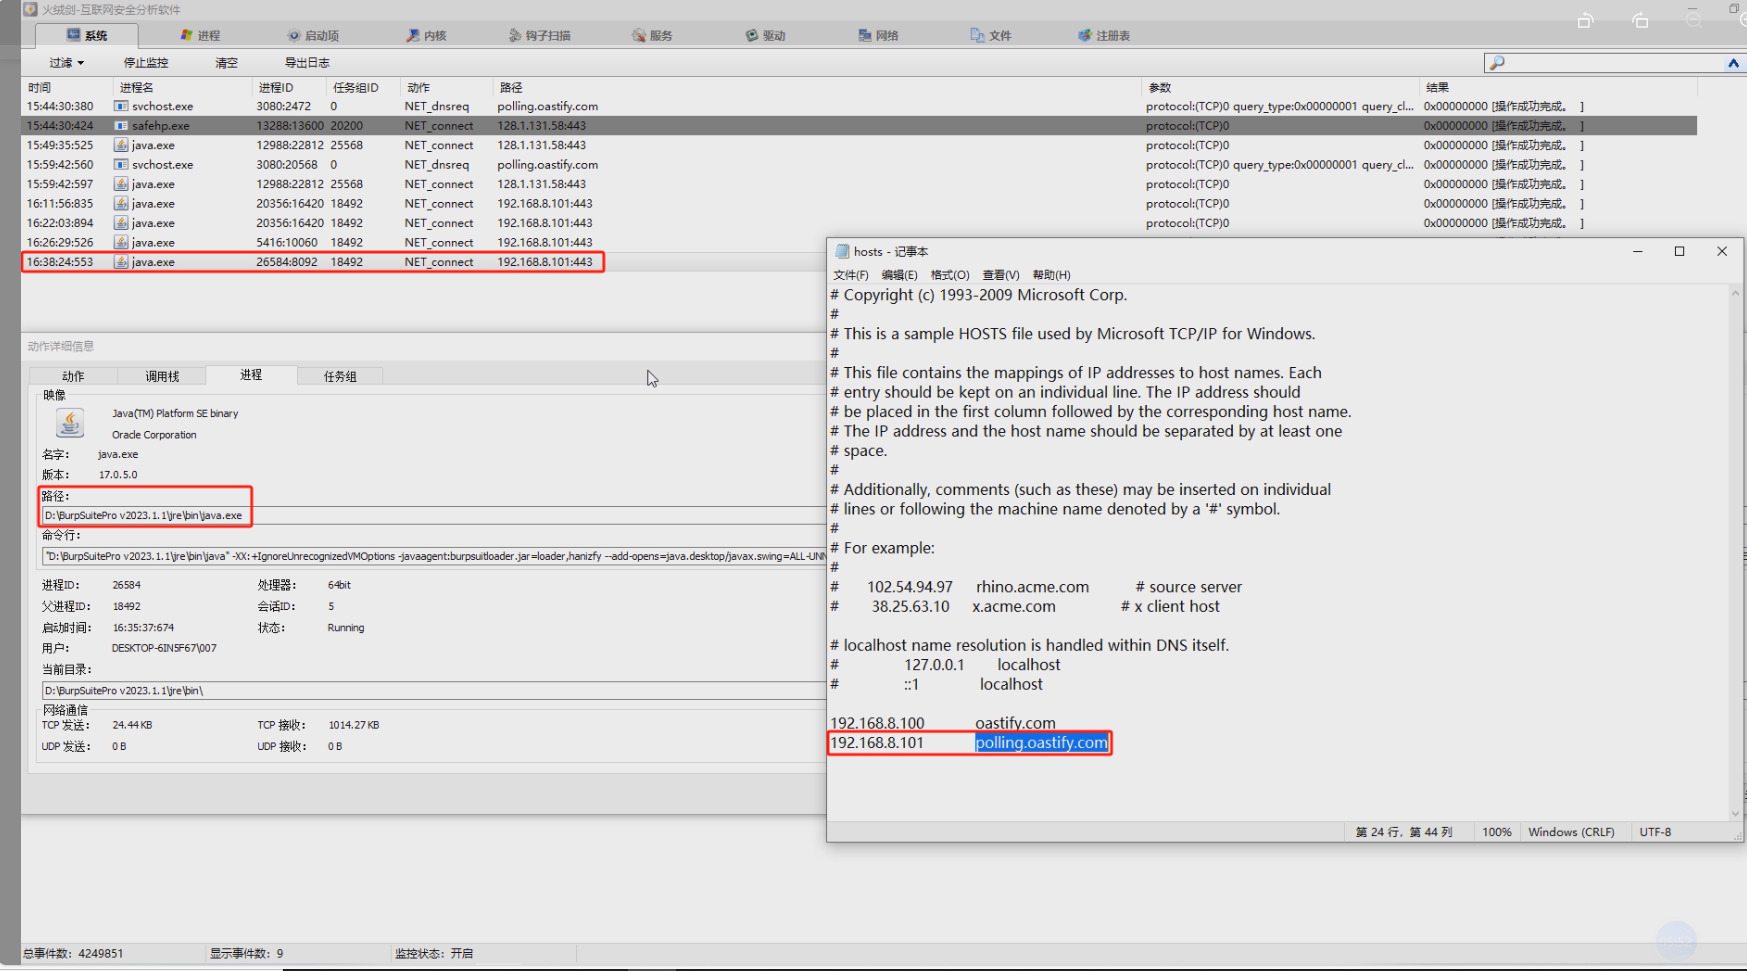Click the Windows (CRLF) status entry
Screen dimensions: 1747x971
[1571, 832]
